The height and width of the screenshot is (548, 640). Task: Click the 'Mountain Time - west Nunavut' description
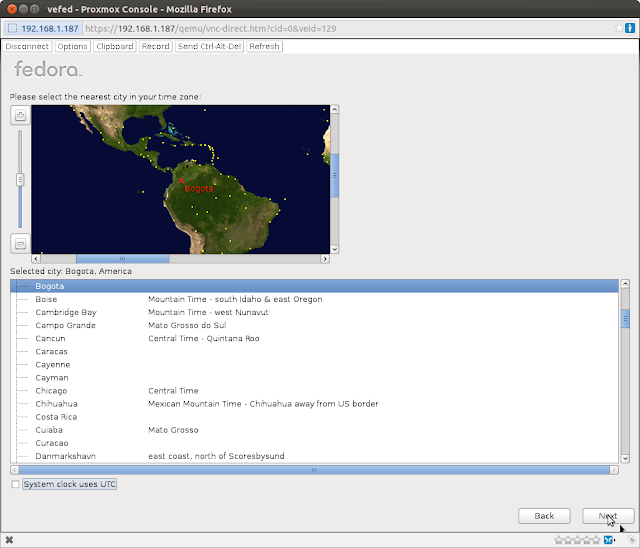tap(208, 312)
